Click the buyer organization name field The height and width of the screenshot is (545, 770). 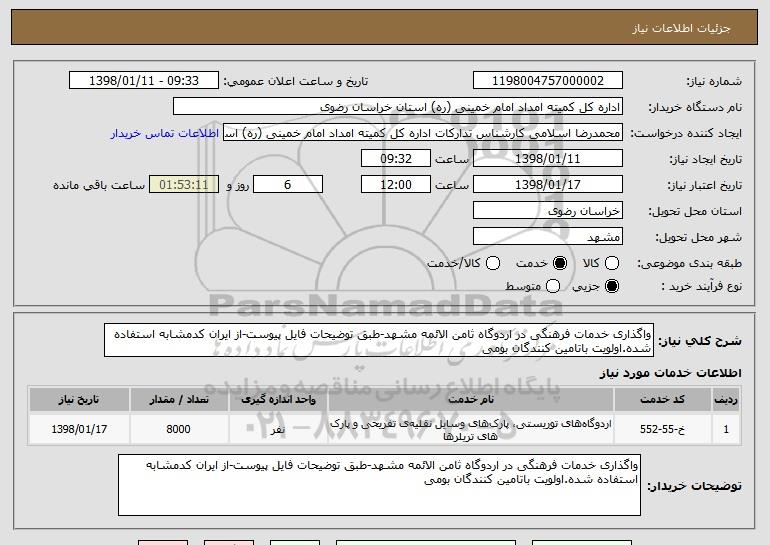pyautogui.click(x=398, y=107)
